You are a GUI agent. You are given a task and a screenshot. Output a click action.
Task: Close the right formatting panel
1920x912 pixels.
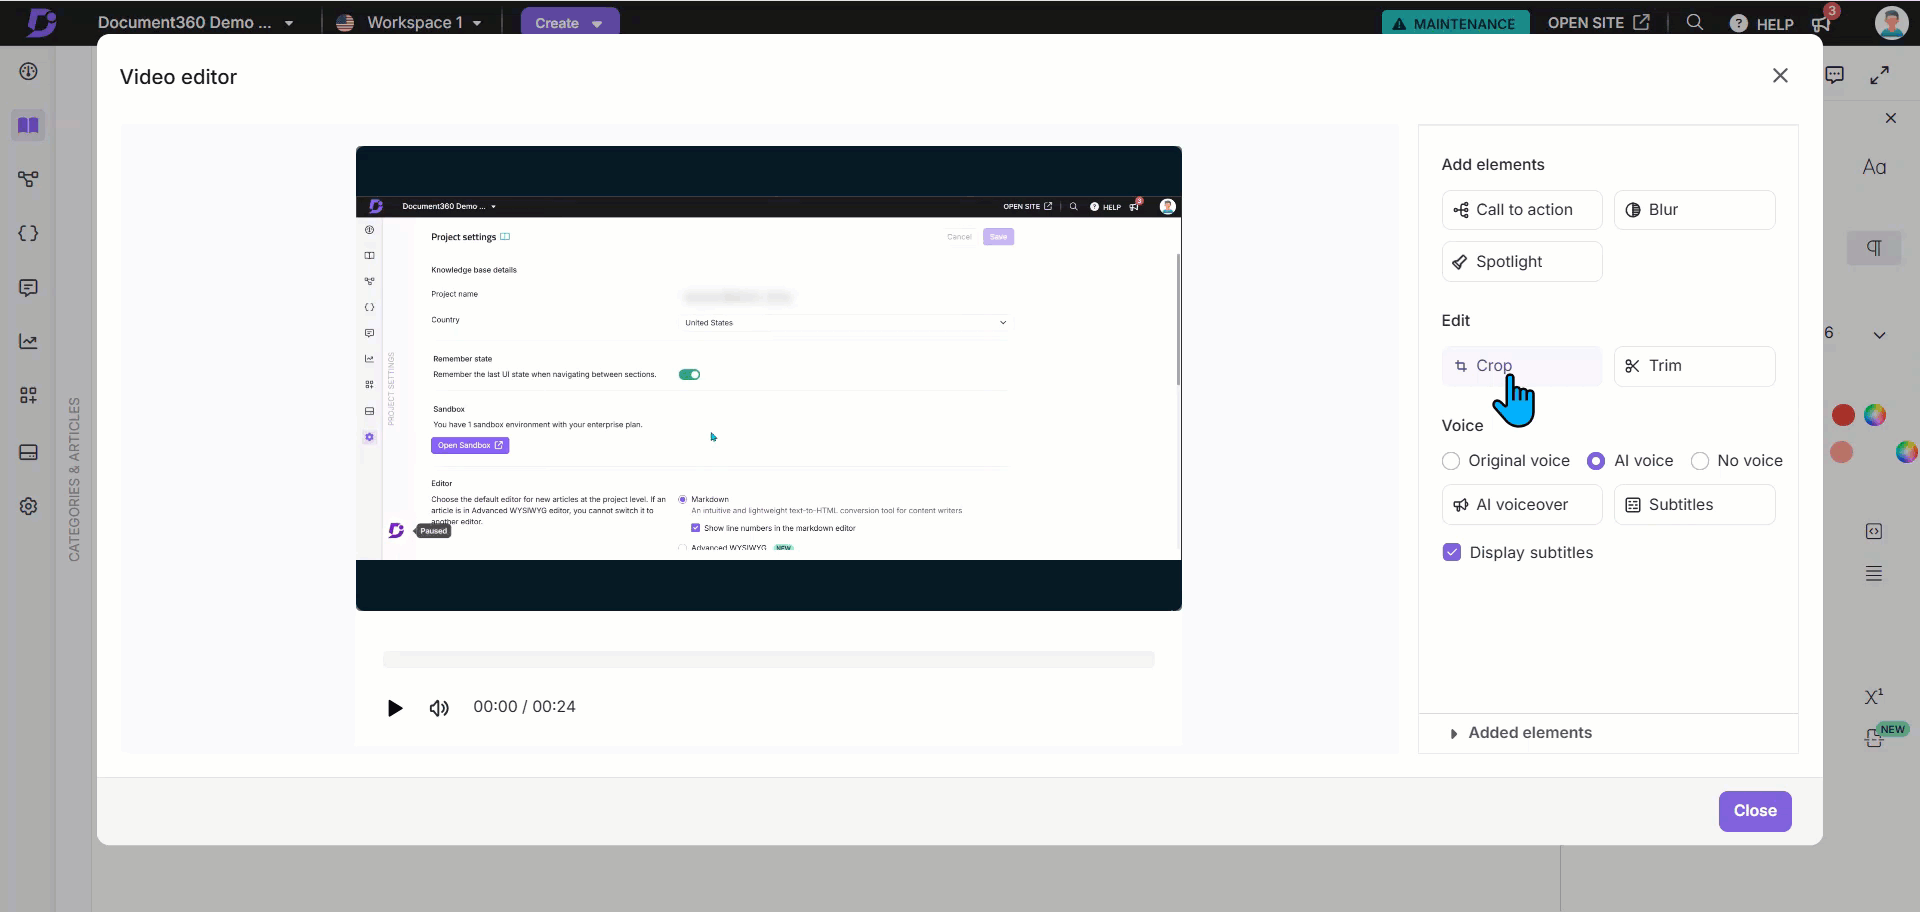1890,118
